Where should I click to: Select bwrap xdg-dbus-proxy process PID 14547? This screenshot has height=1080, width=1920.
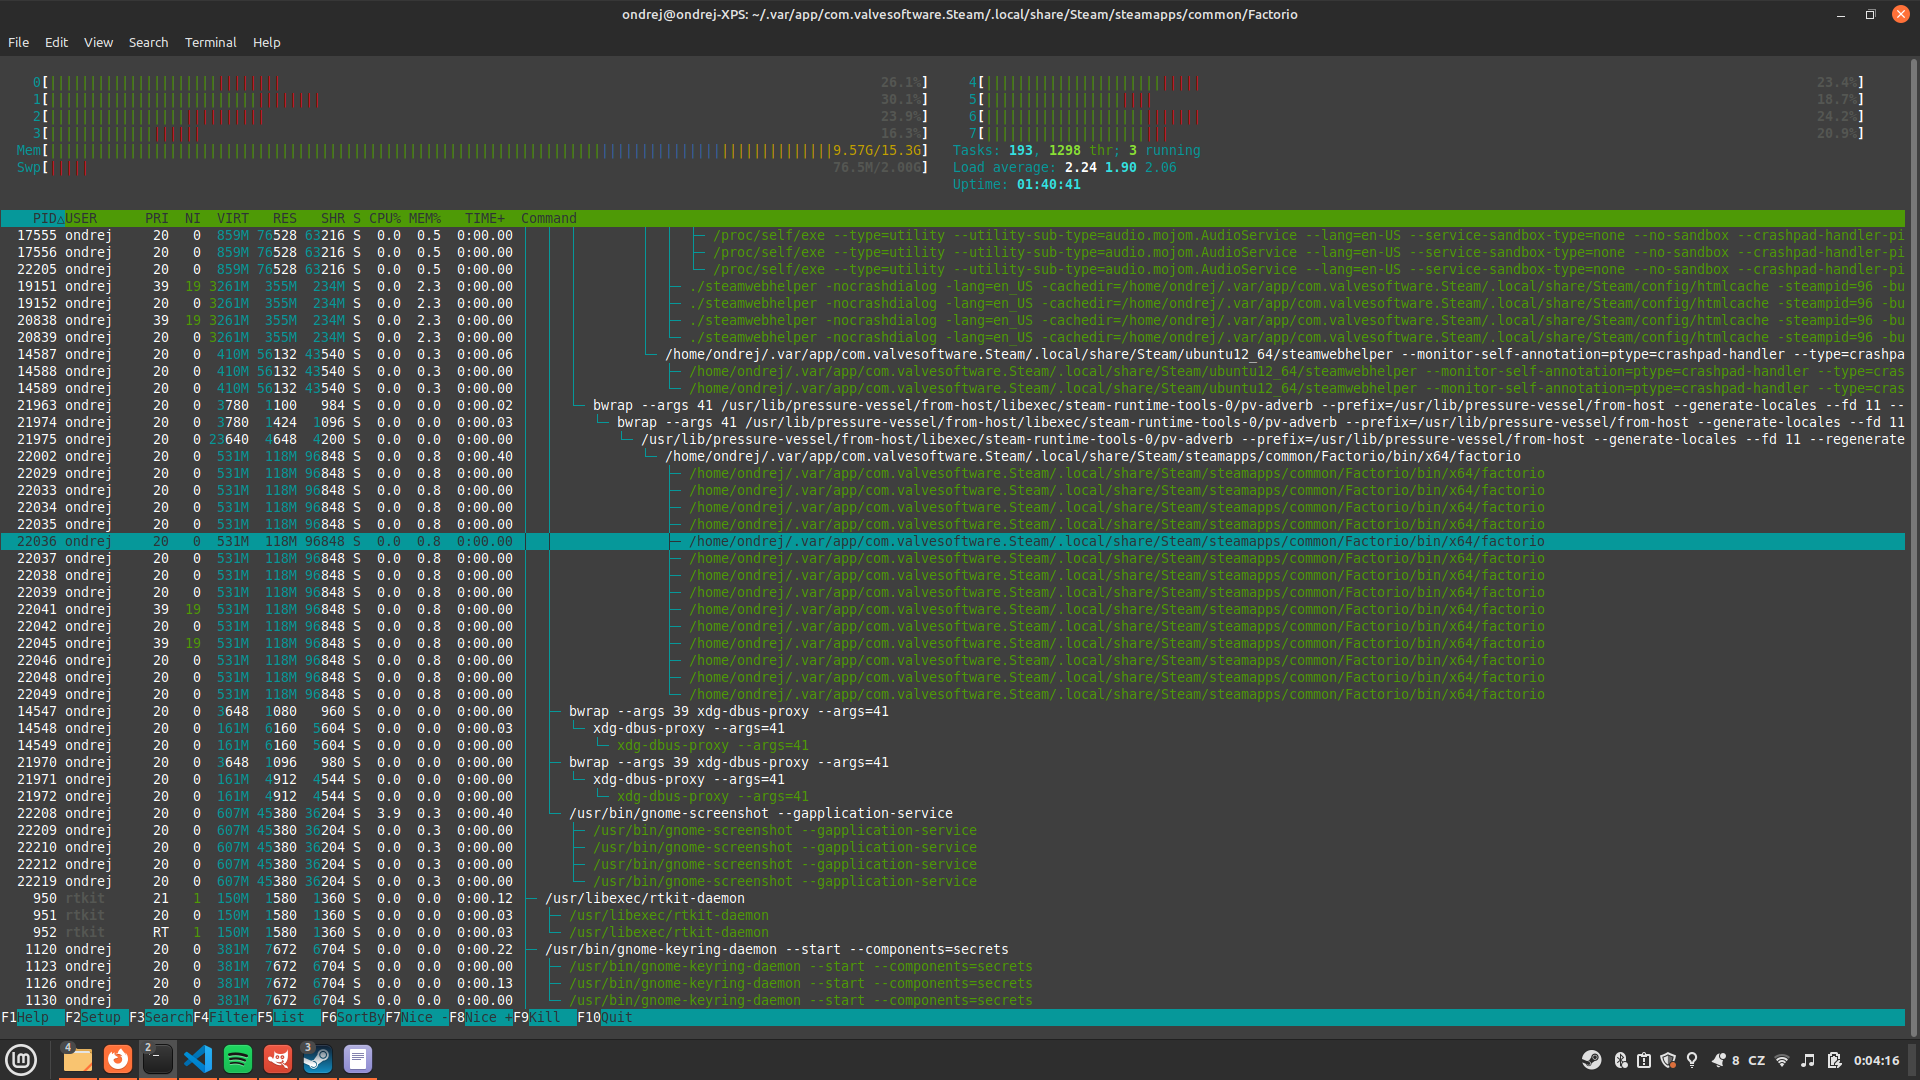coord(952,711)
